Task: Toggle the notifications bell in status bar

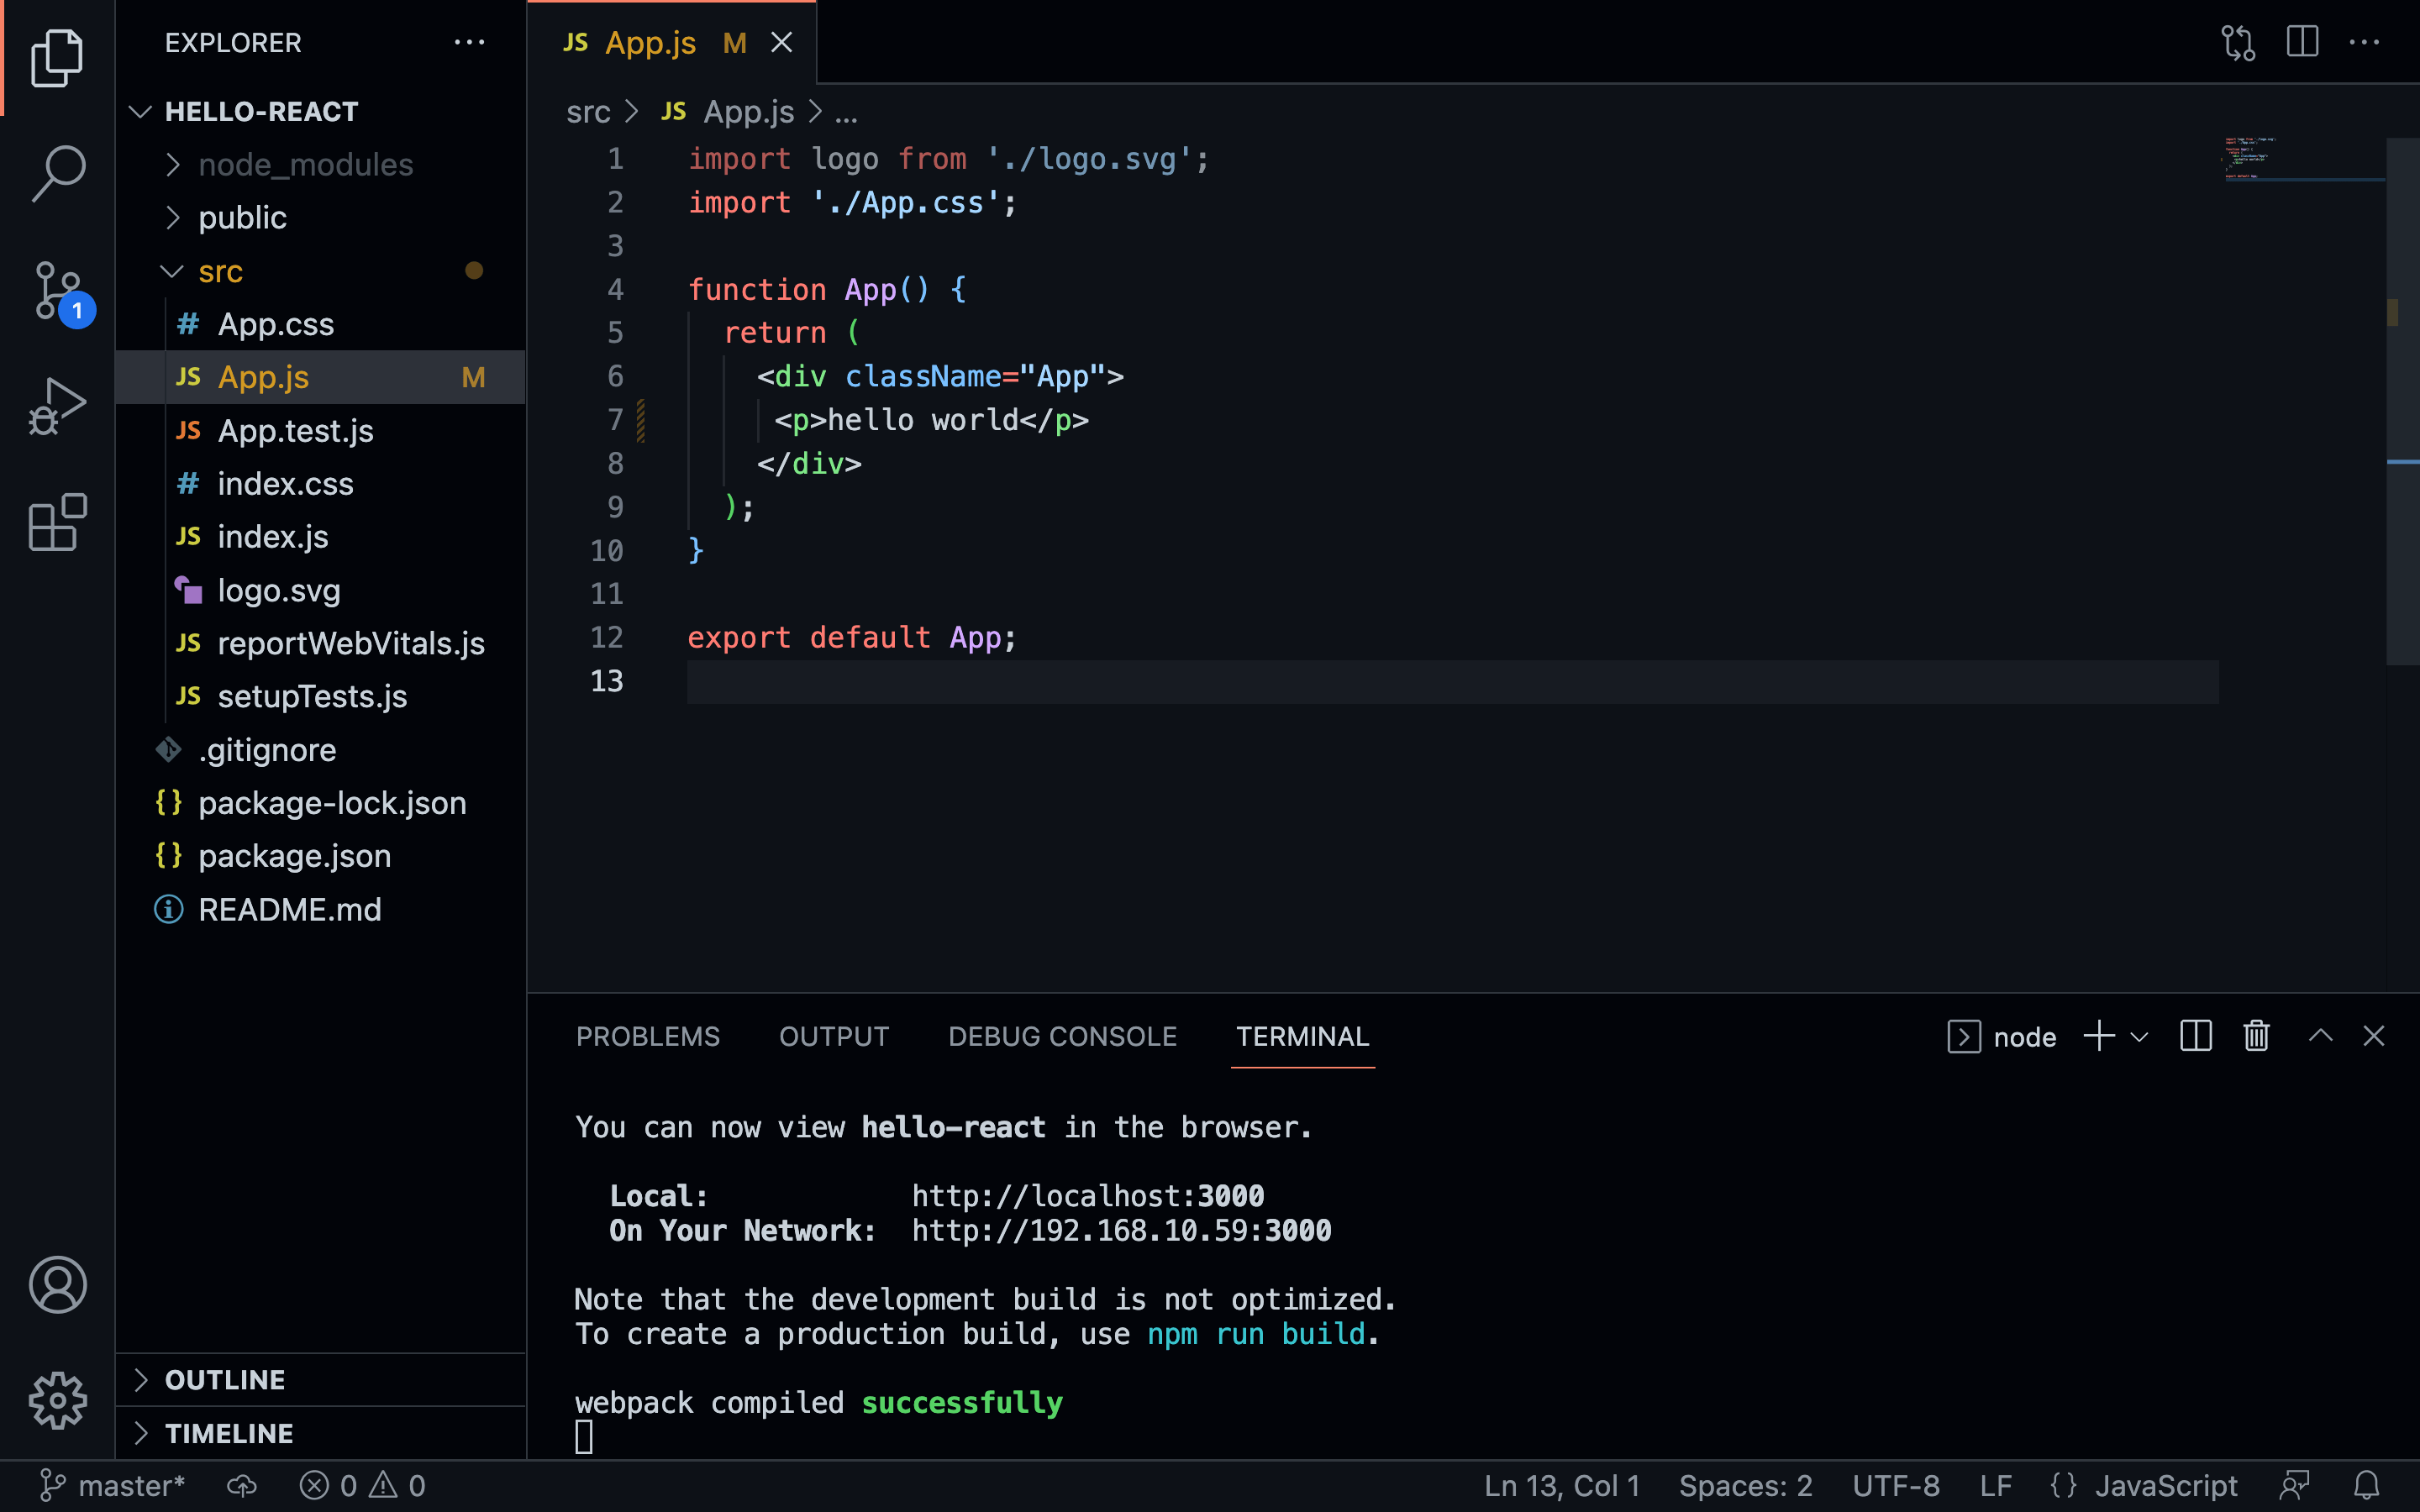Action: (2366, 1486)
